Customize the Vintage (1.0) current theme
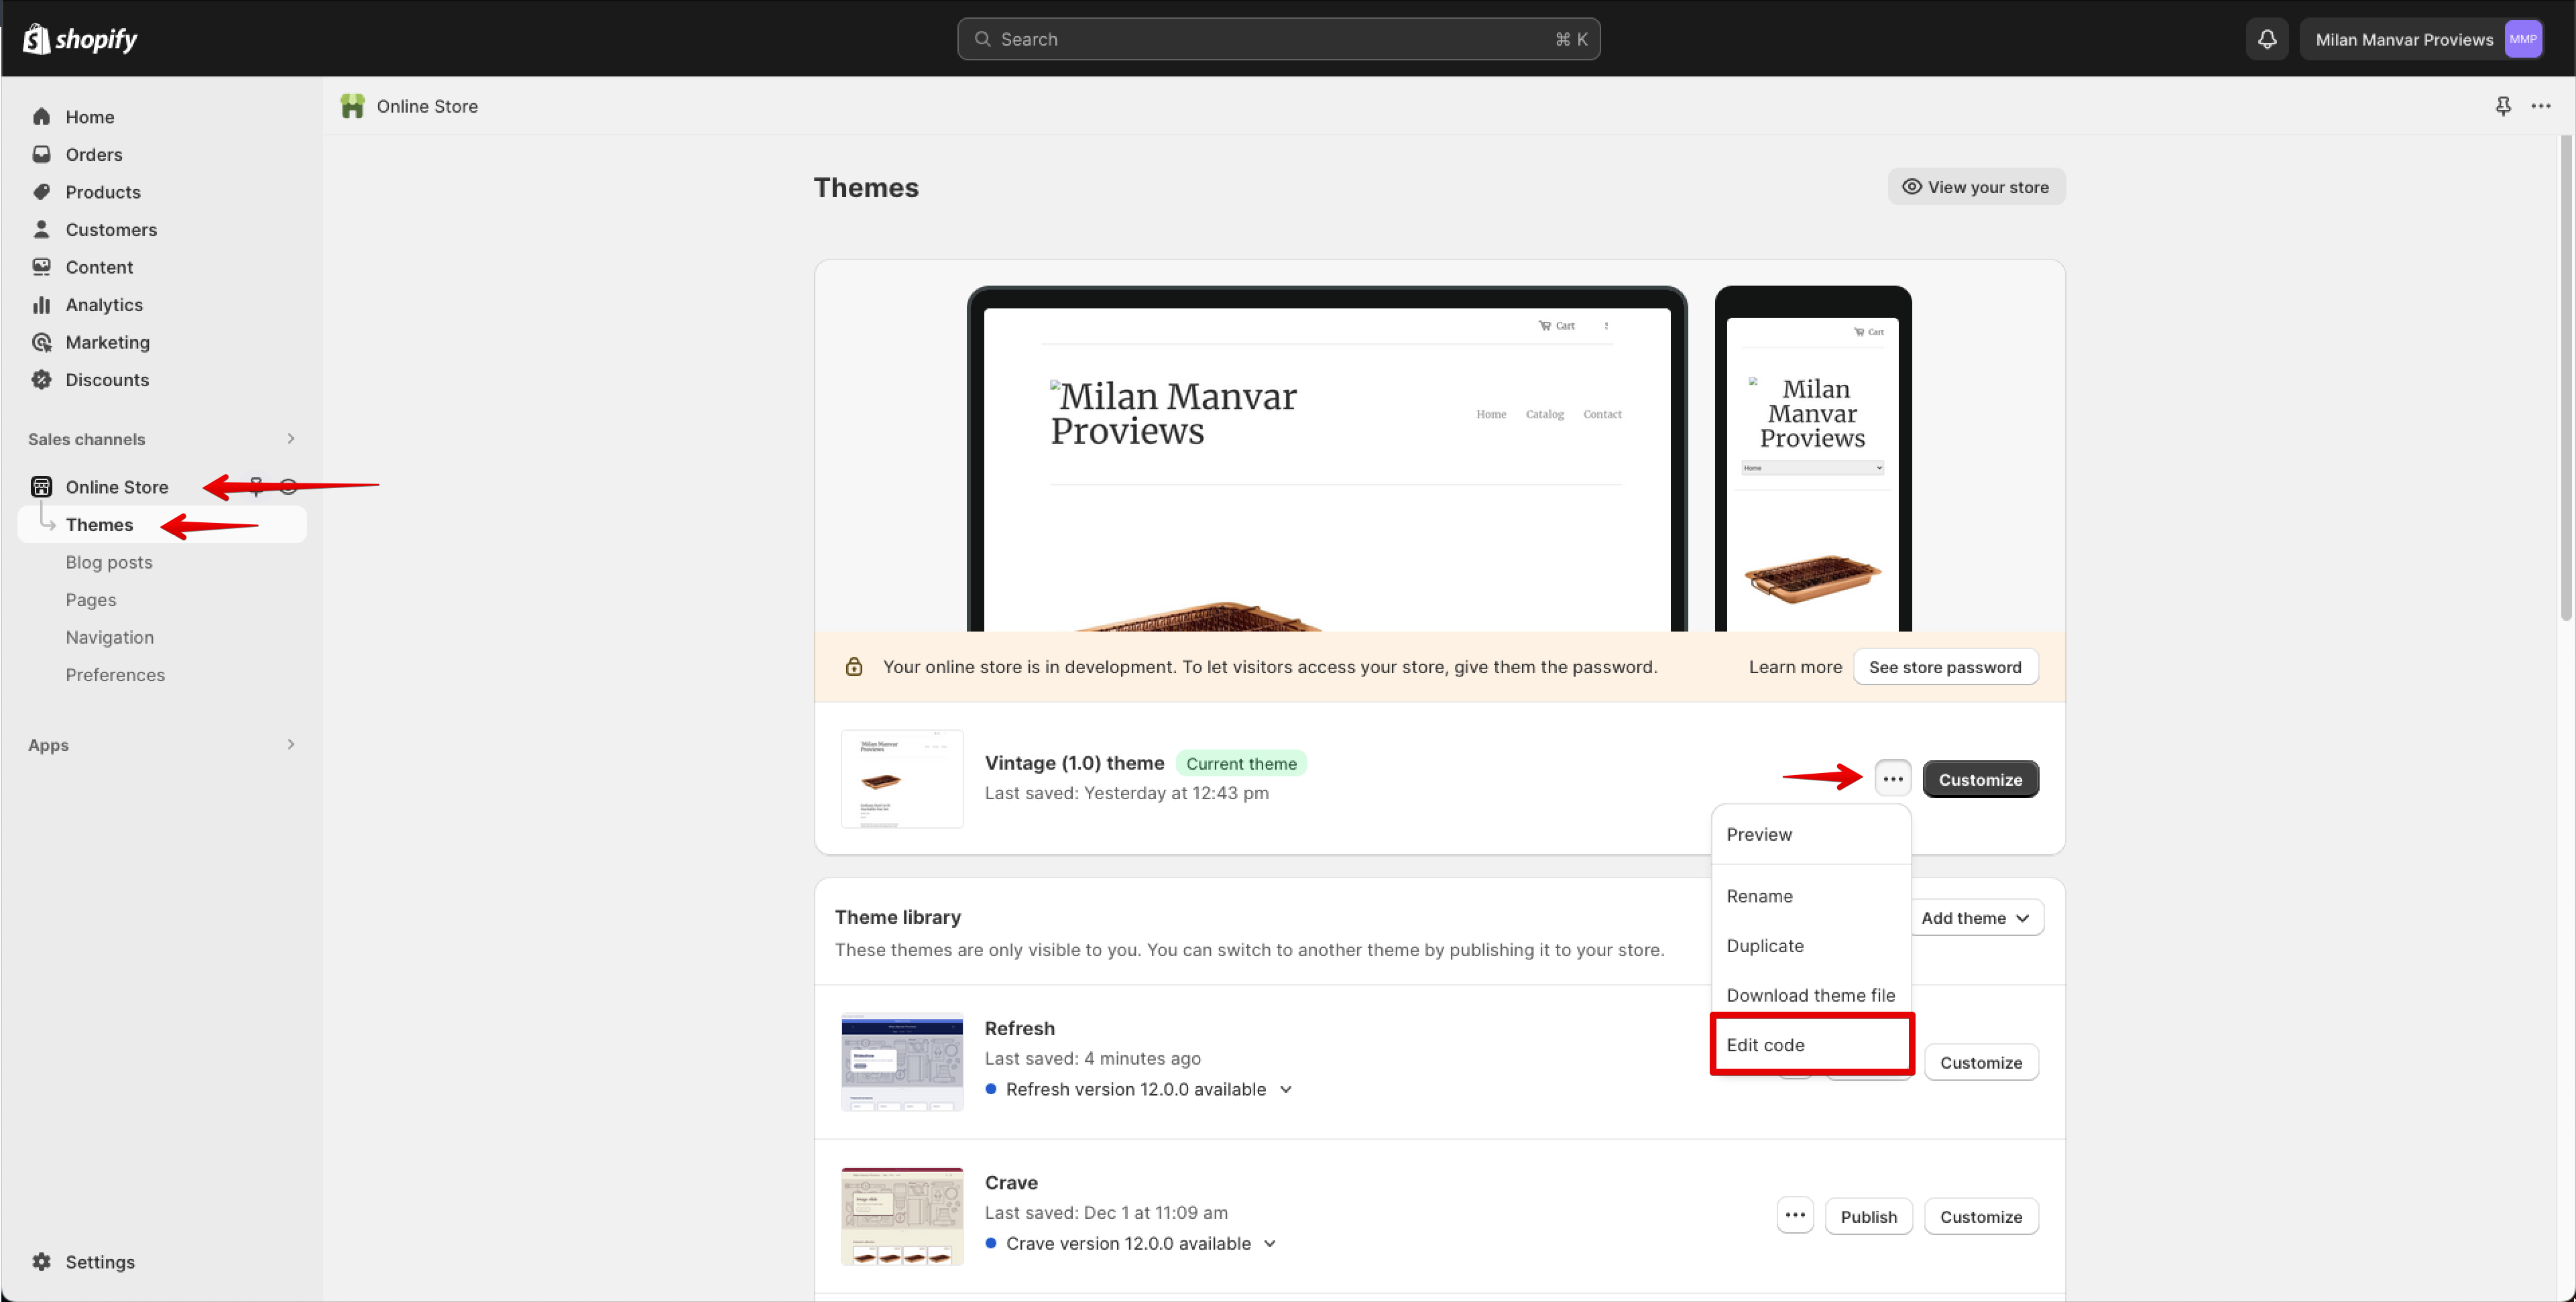 [1980, 779]
